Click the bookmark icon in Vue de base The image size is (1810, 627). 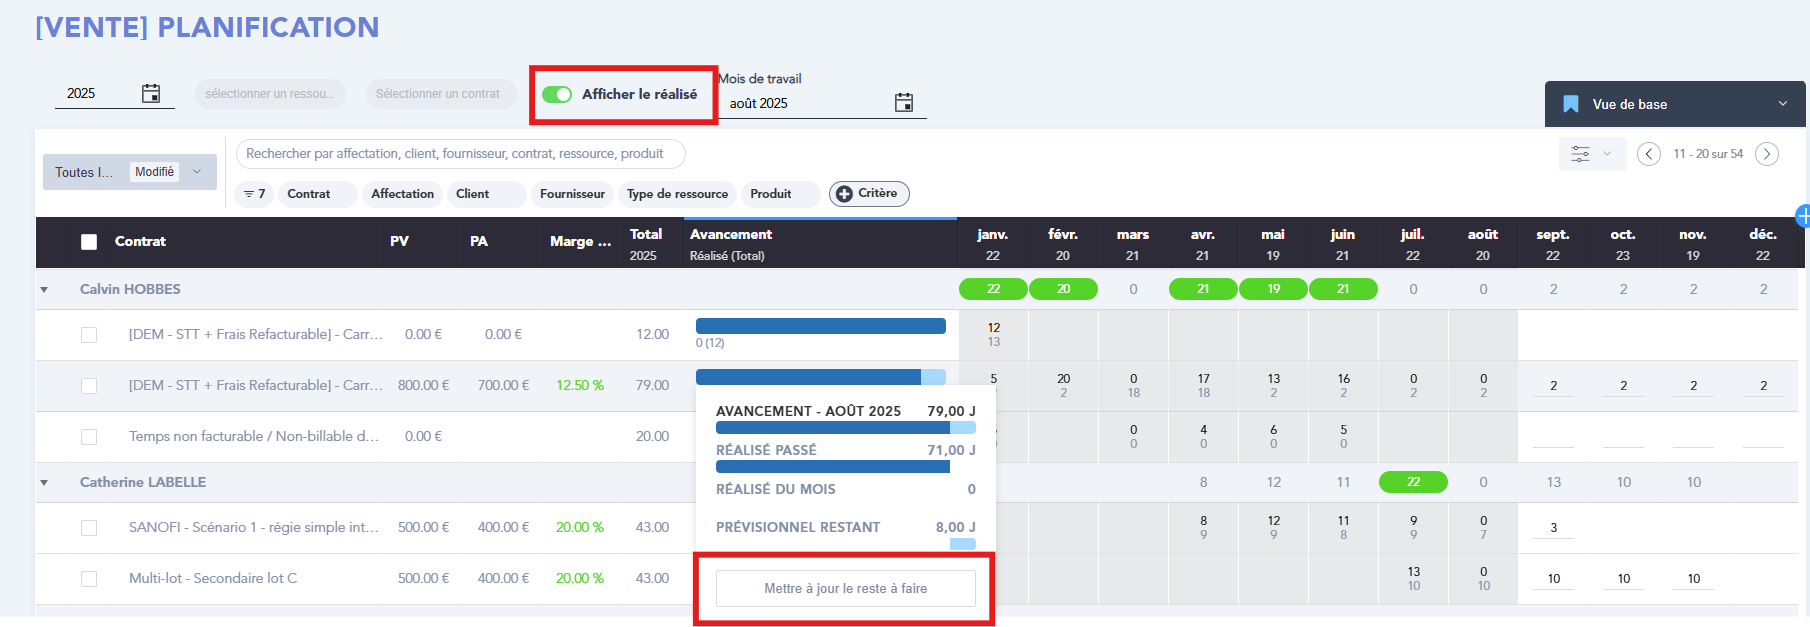point(1571,104)
